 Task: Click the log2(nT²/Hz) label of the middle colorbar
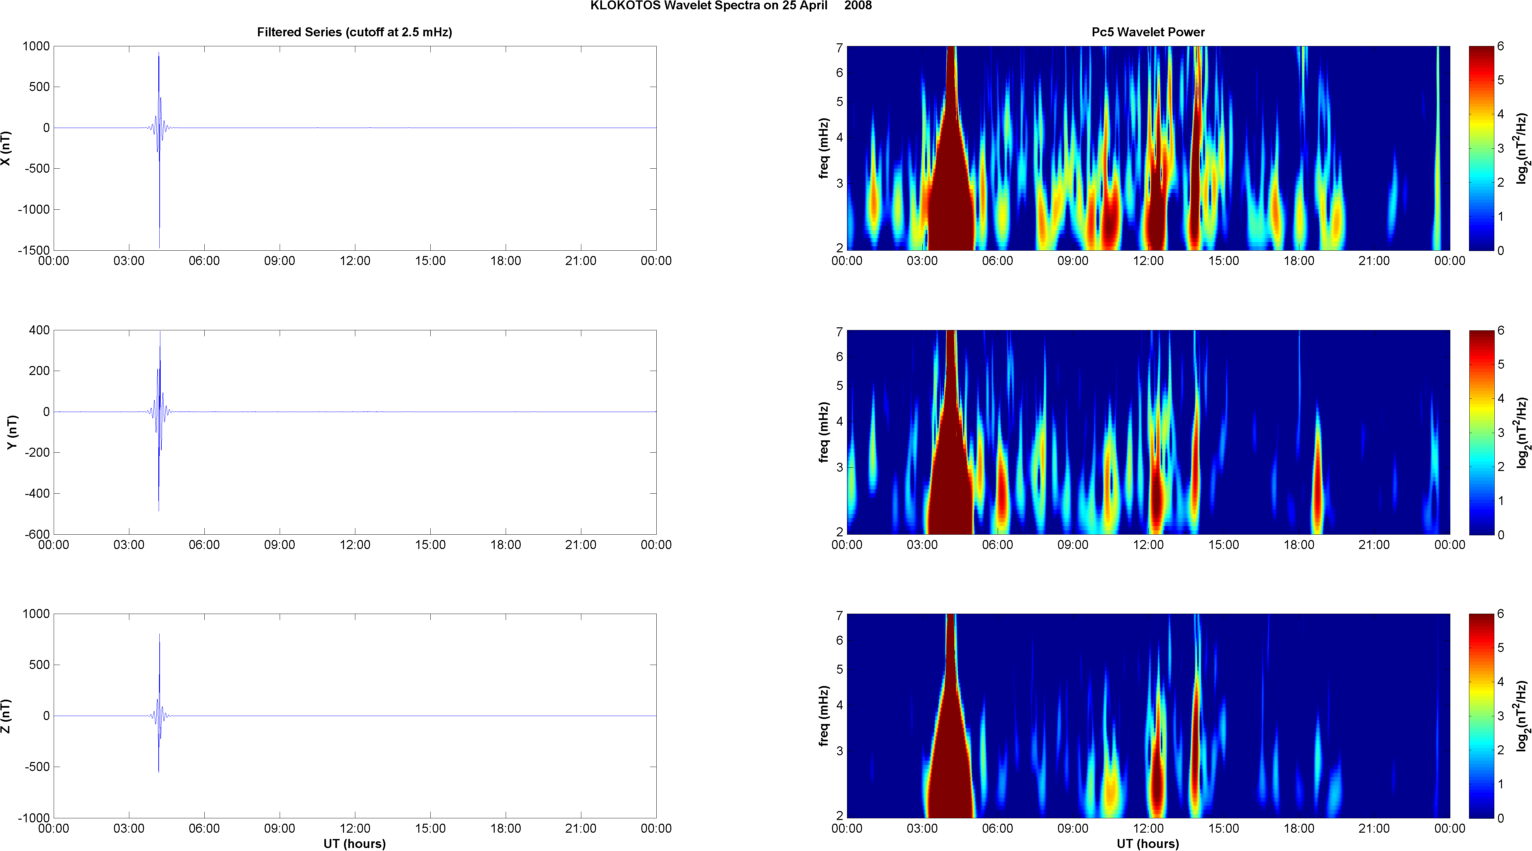pos(1522,432)
